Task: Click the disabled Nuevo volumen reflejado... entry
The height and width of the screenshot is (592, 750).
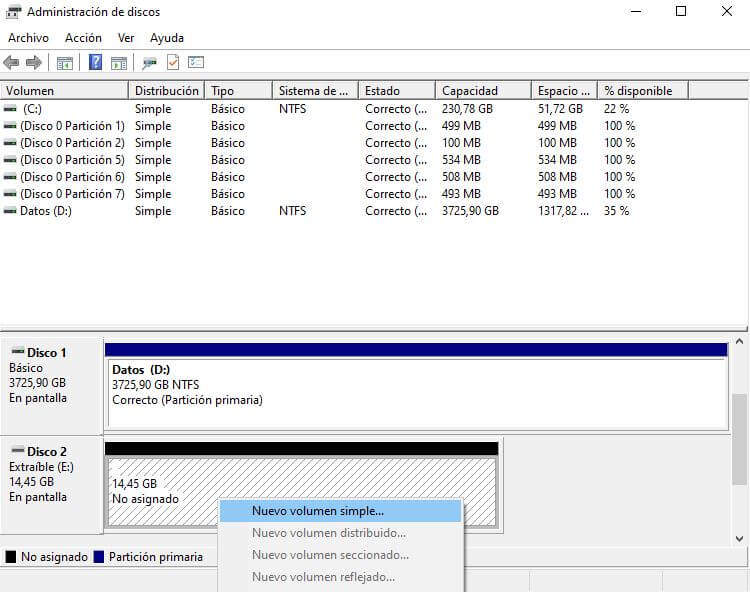Action: tap(341, 577)
